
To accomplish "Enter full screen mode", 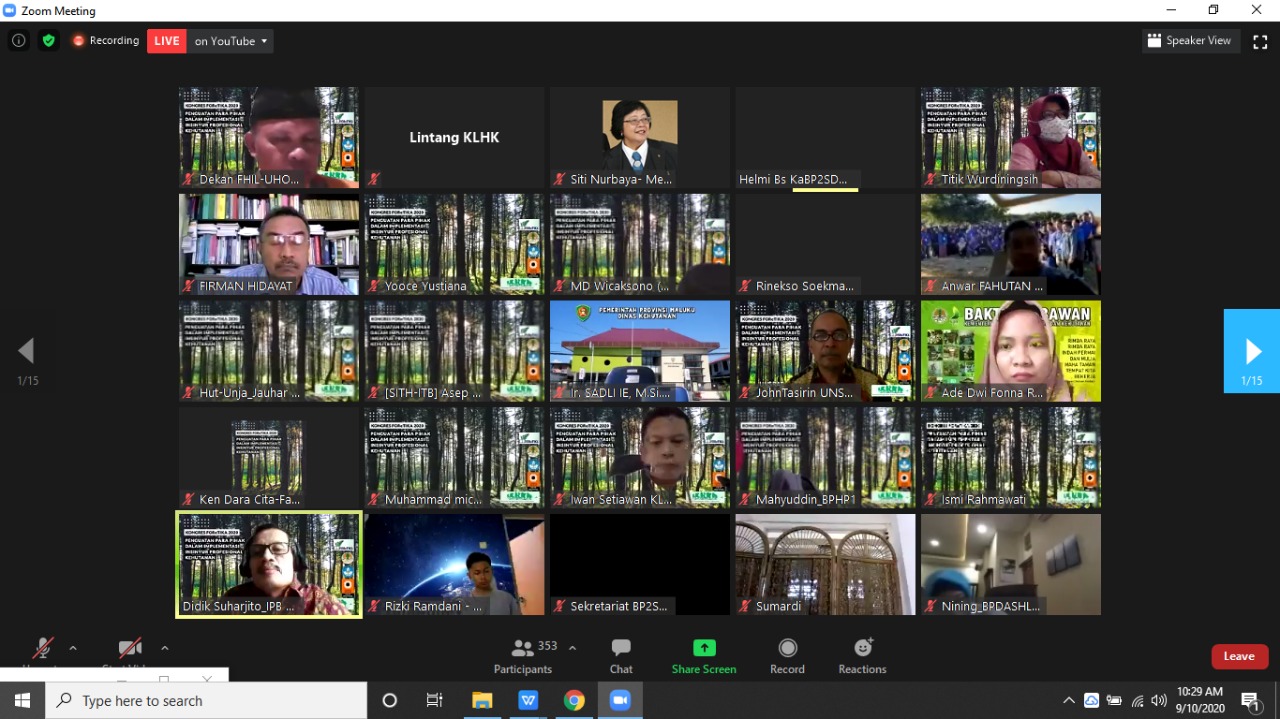I will (1260, 41).
